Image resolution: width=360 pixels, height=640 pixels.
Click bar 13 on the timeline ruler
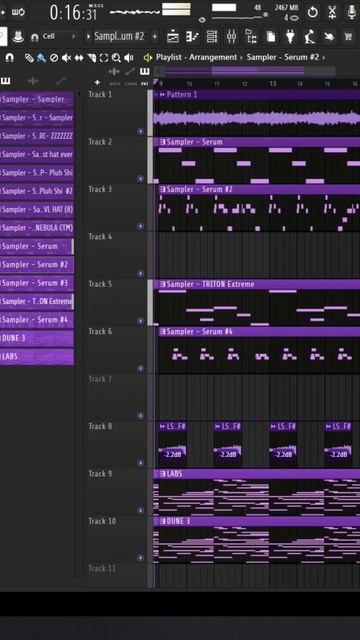point(272,84)
